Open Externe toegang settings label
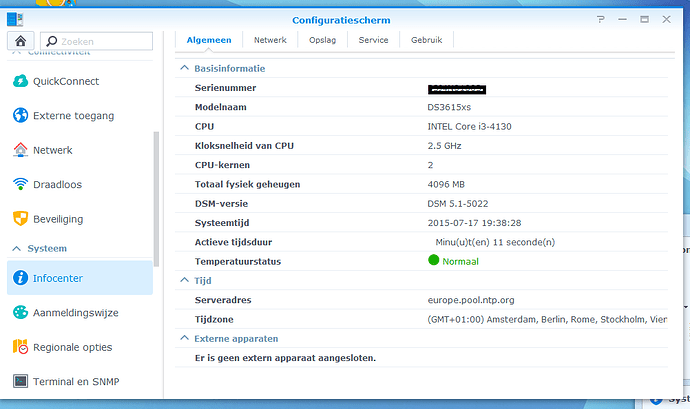The image size is (690, 409). [73, 115]
